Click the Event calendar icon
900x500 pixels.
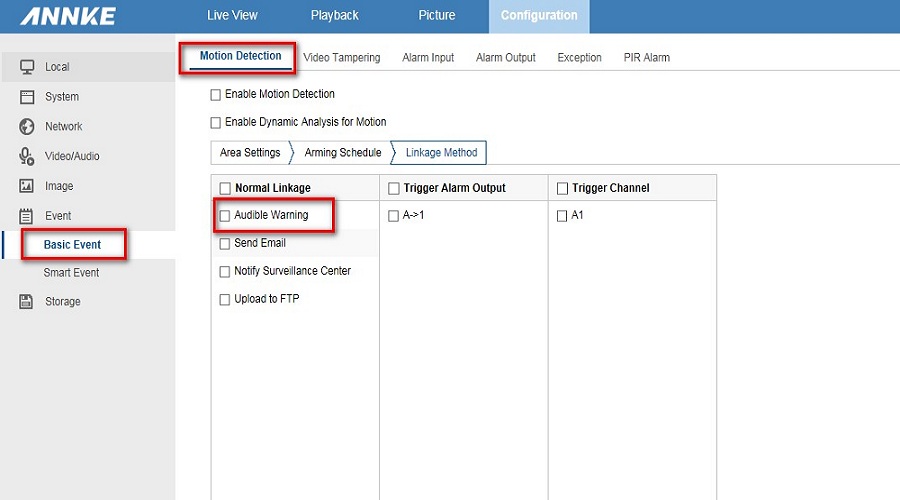pyautogui.click(x=26, y=216)
